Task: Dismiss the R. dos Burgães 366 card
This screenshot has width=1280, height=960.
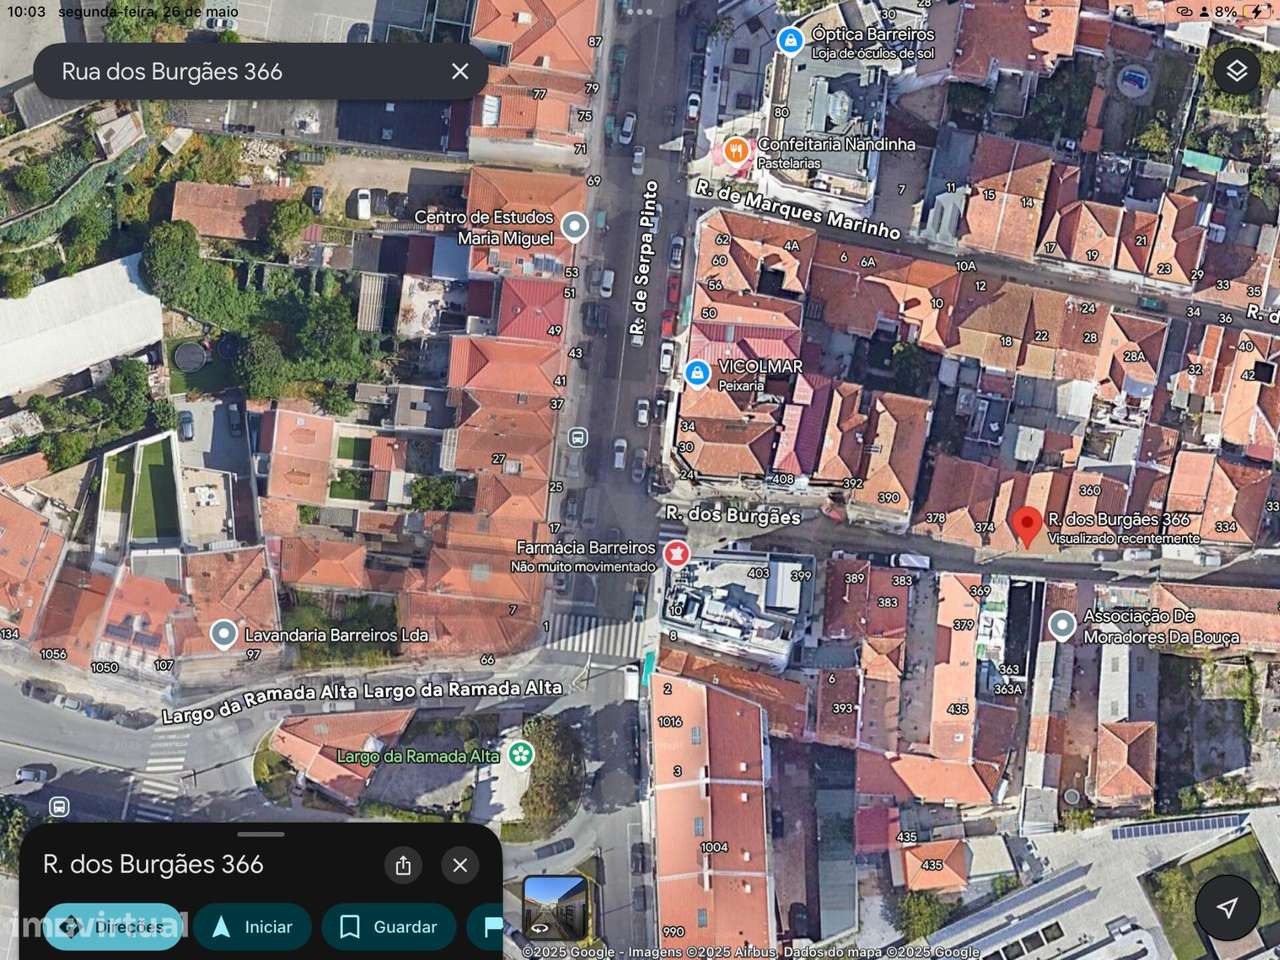Action: (460, 866)
